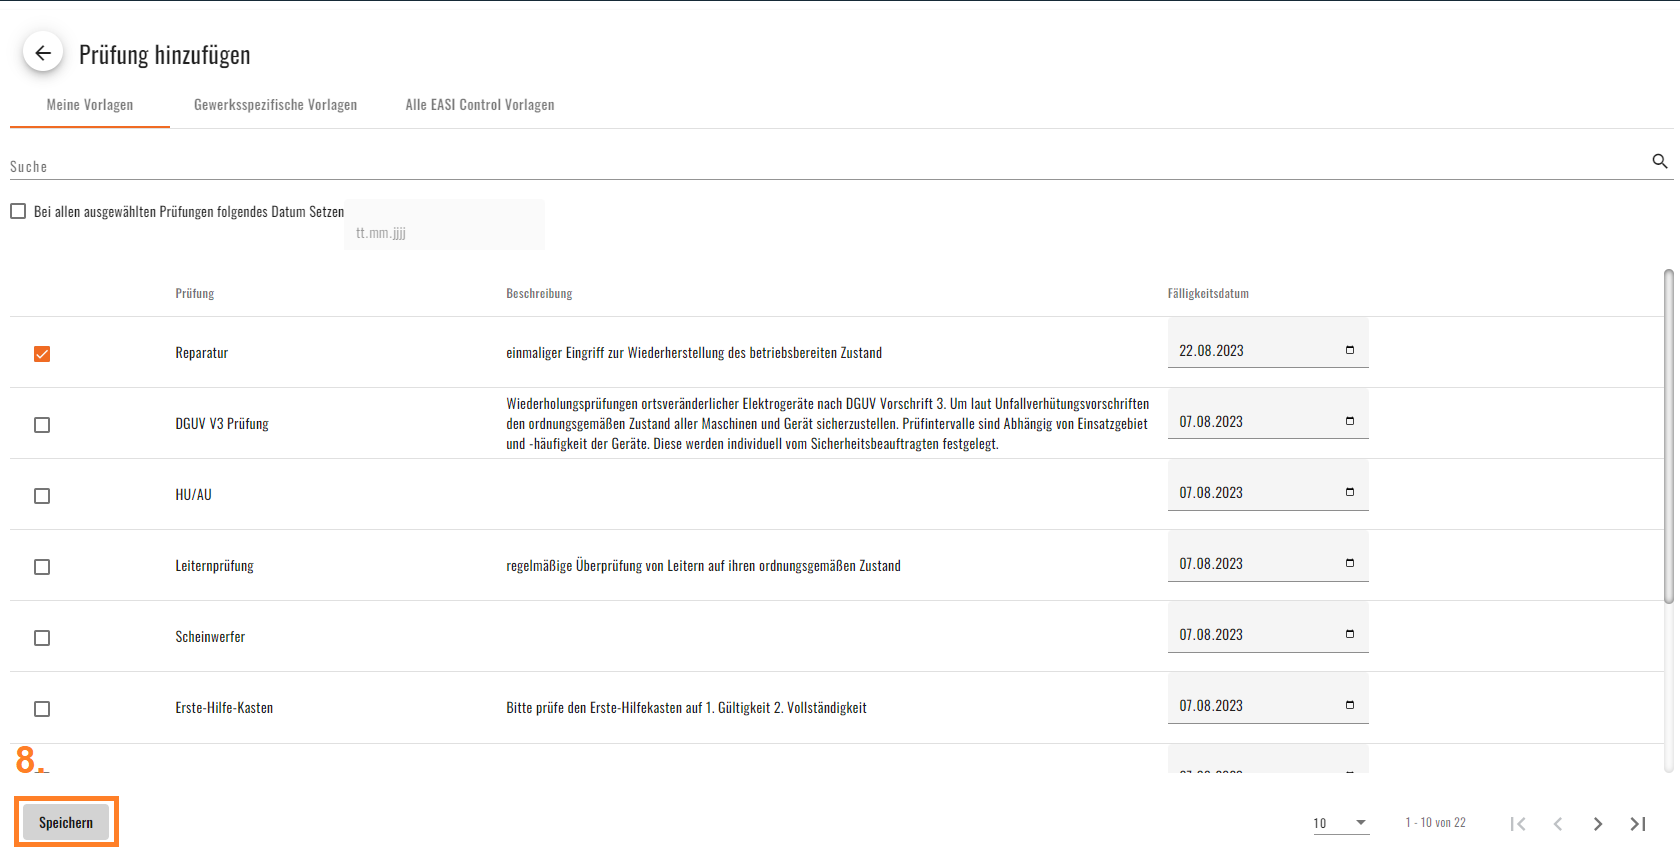Click the Fälligkeitsdatum column header

pos(1208,293)
